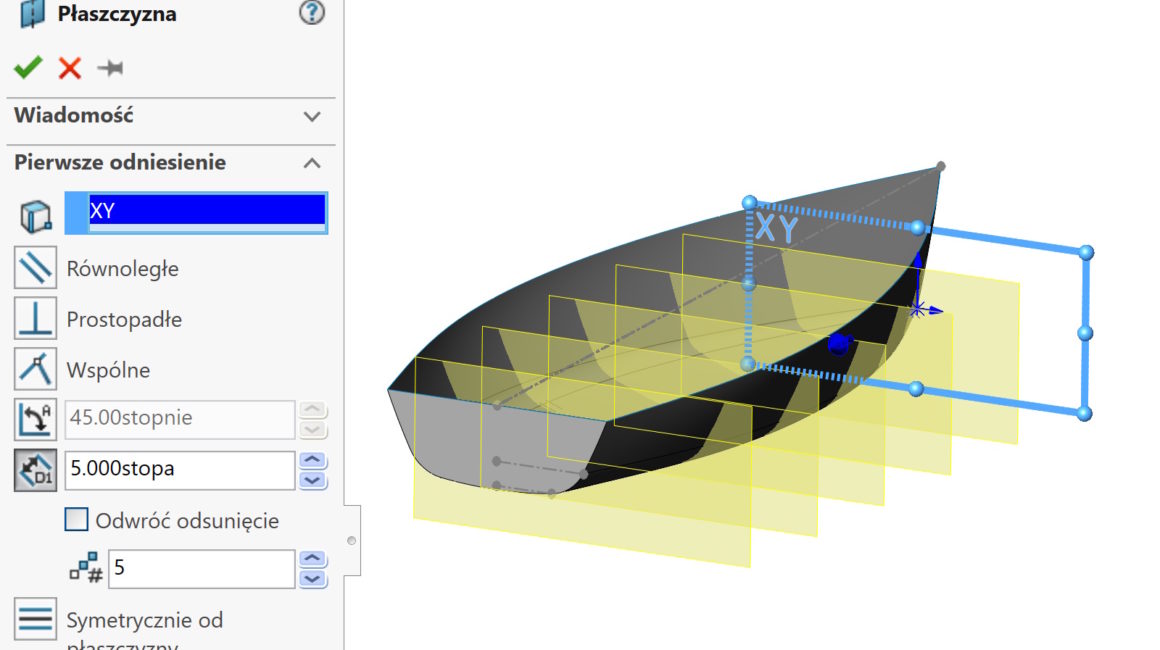The width and height of the screenshot is (1160, 650).
Task: Collapse the Pierwsze odniesienie section
Action: 312,163
